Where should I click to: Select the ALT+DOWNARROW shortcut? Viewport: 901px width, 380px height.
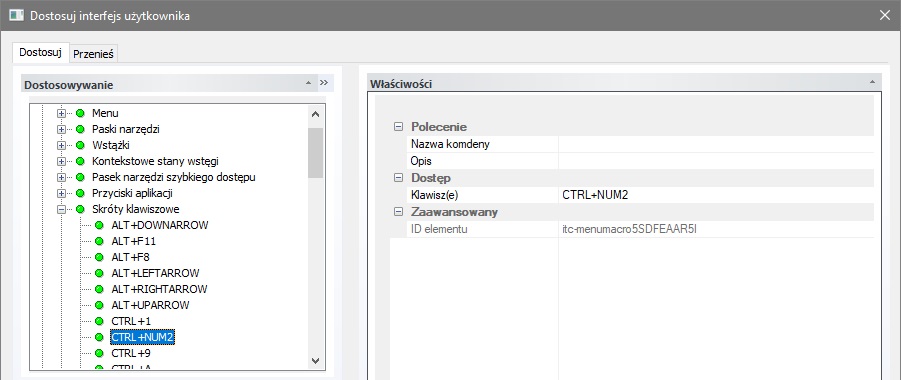click(160, 225)
